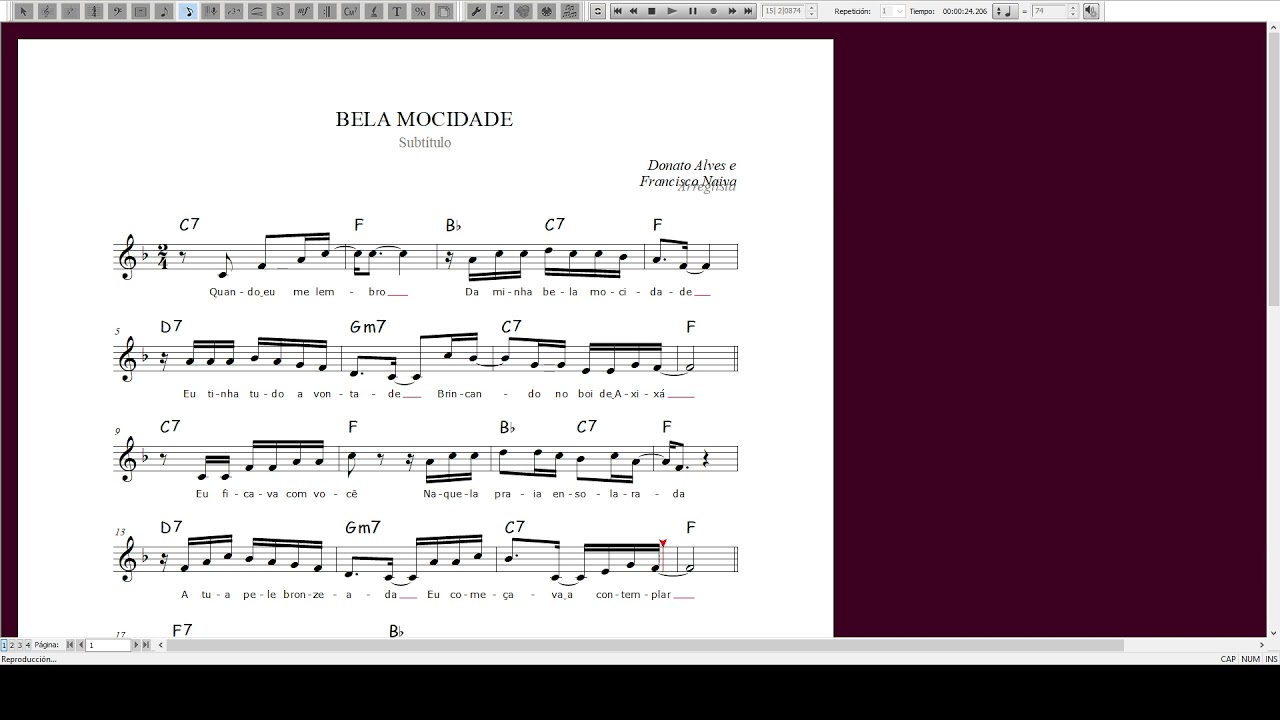The height and width of the screenshot is (720, 1280).
Task: Click the Subtítulo placeholder text
Action: [x=425, y=143]
